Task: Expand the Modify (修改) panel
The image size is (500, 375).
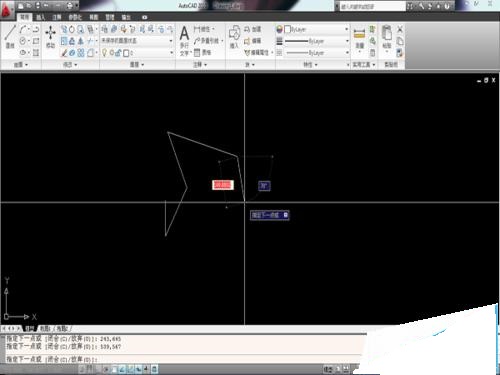Action: pyautogui.click(x=70, y=64)
